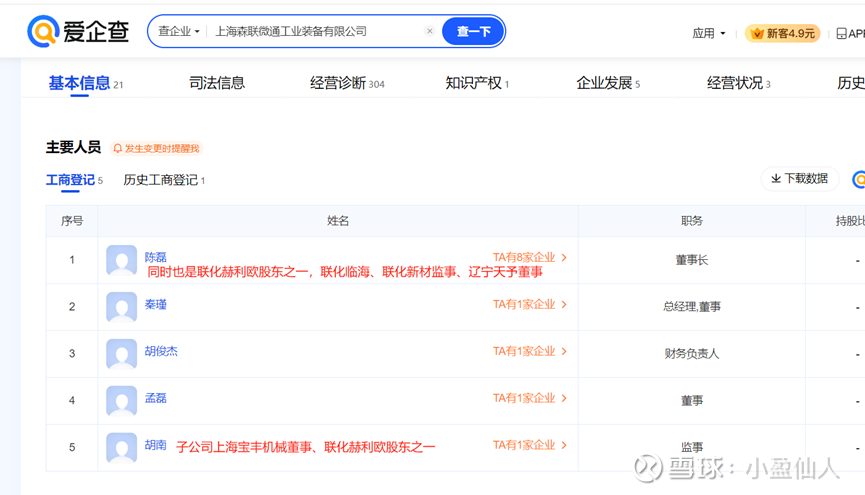Click the partly visible 历史 tab
The image size is (865, 495).
click(851, 83)
